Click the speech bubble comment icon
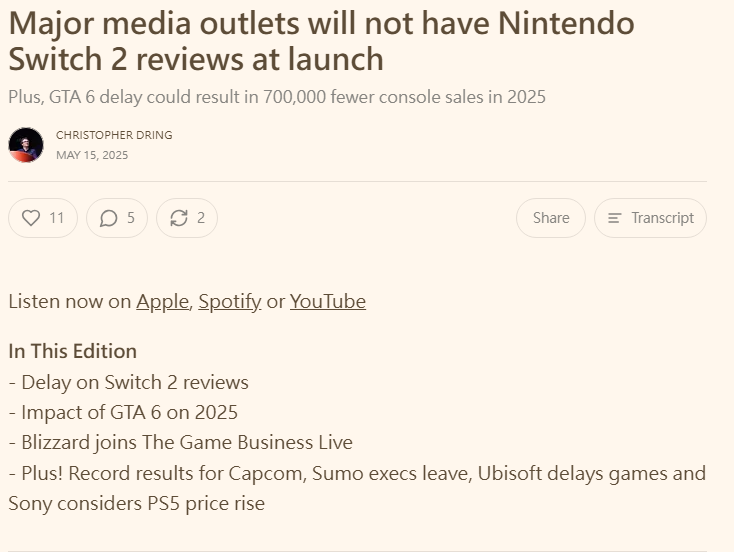The height and width of the screenshot is (552, 734). (x=108, y=218)
